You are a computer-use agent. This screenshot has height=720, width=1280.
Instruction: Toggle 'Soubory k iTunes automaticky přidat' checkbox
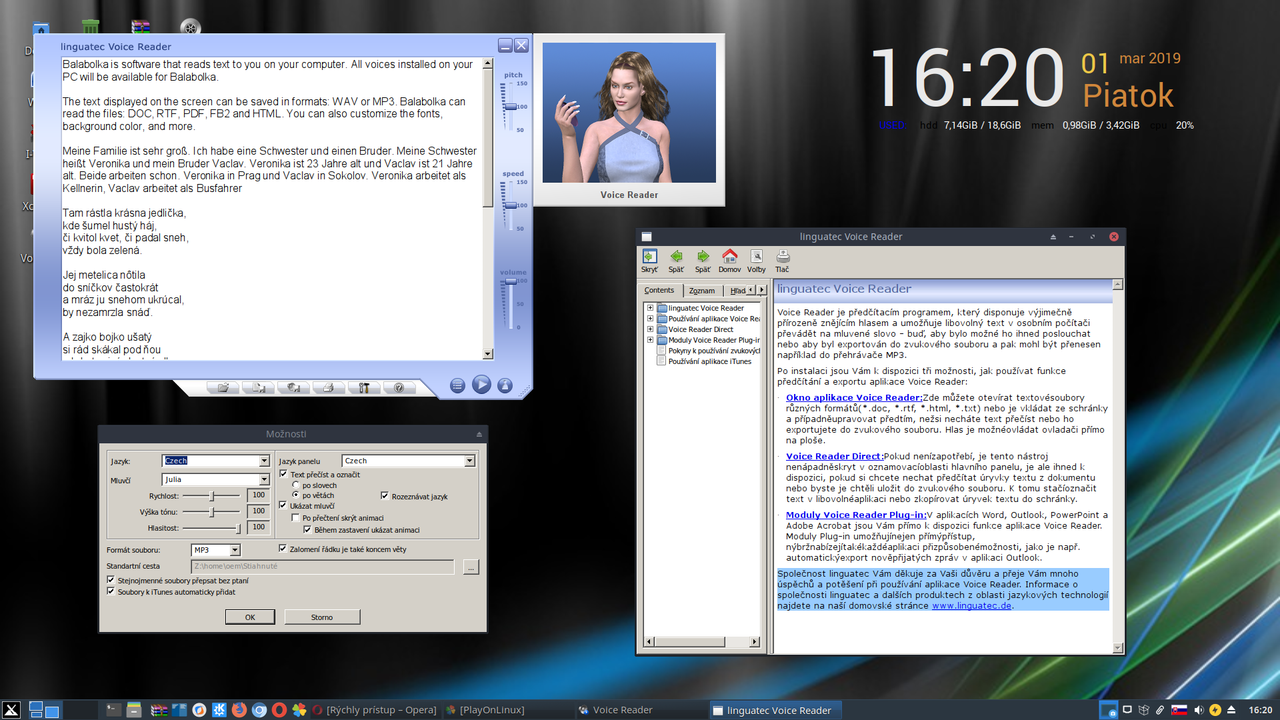(x=110, y=591)
